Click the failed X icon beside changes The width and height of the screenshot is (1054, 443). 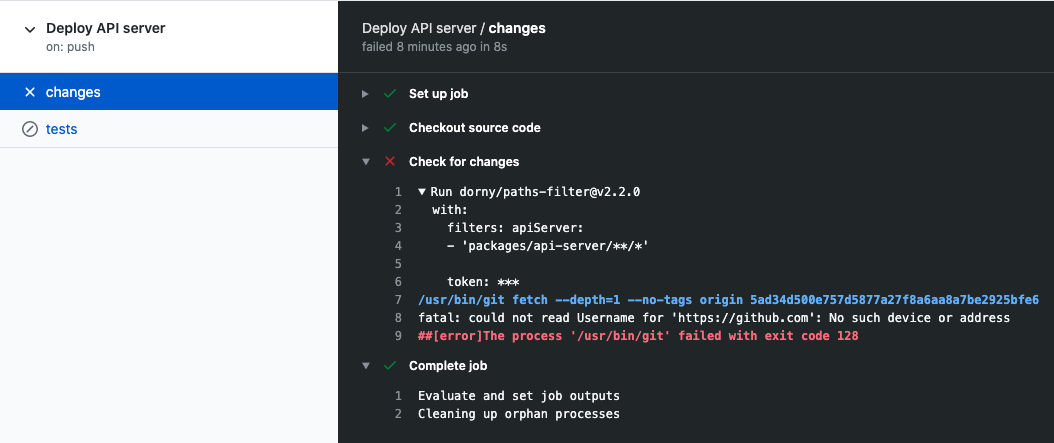(30, 92)
